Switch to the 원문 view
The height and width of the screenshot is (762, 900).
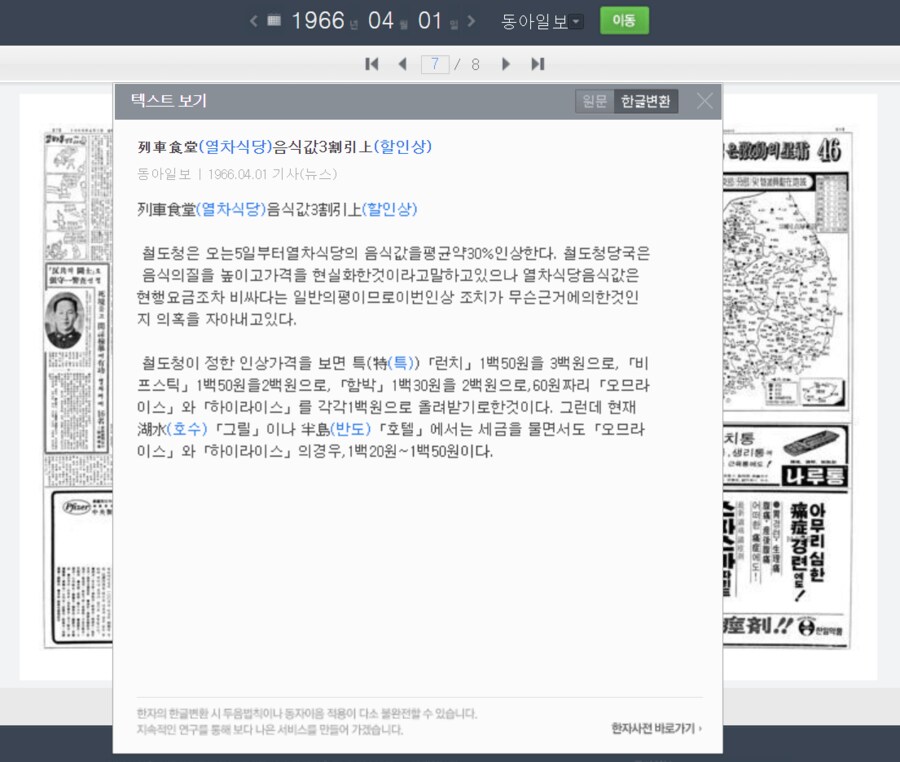click(x=594, y=101)
